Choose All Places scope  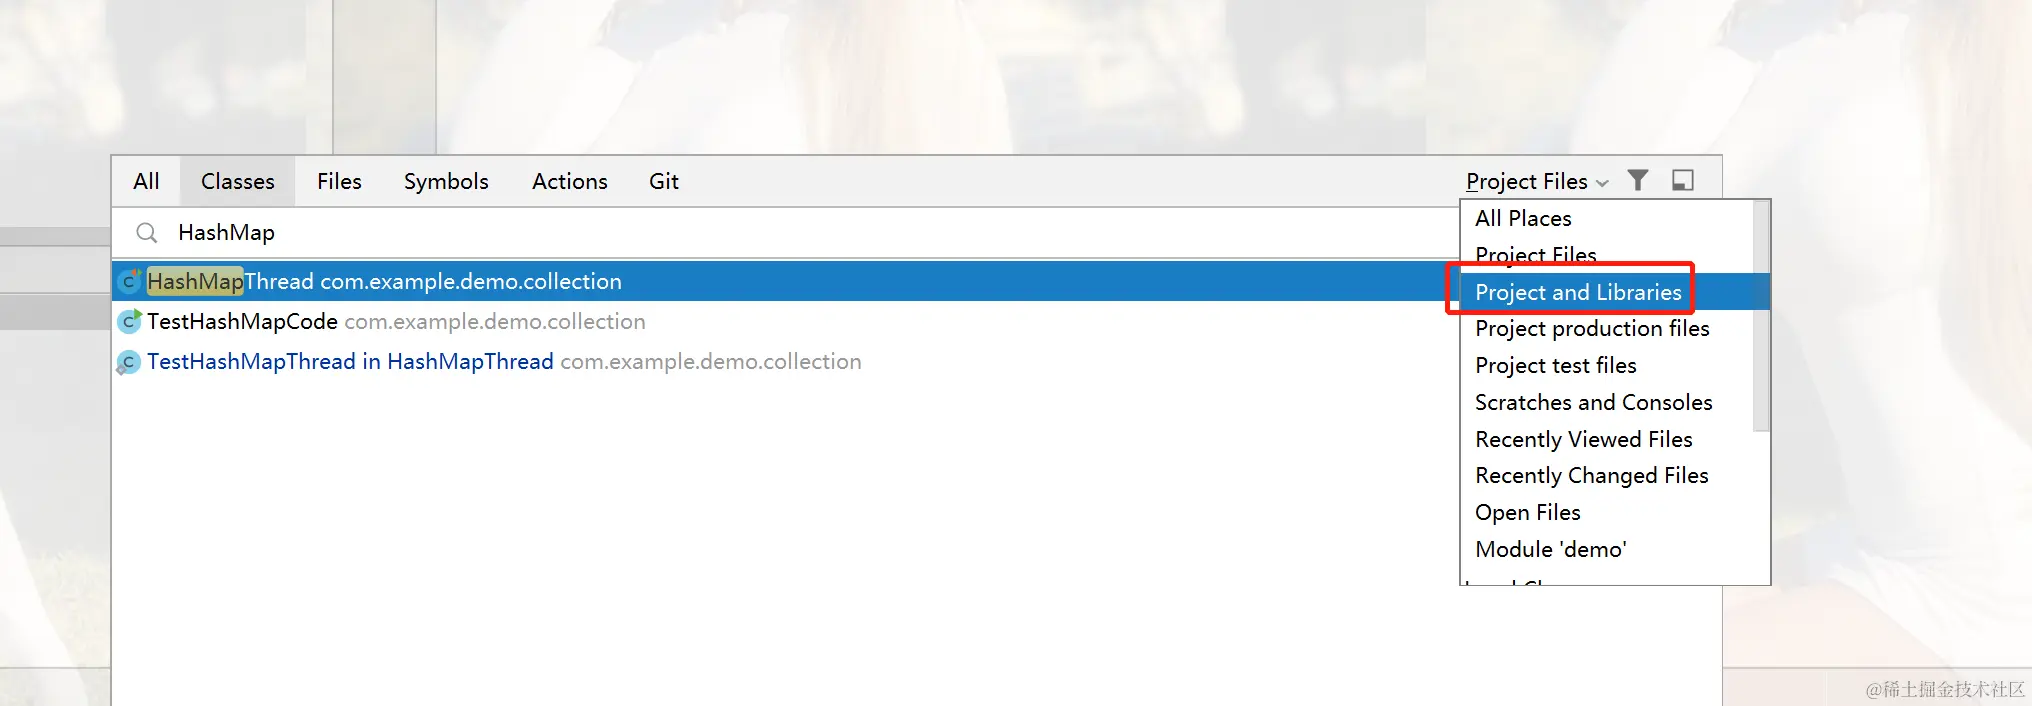pyautogui.click(x=1608, y=218)
